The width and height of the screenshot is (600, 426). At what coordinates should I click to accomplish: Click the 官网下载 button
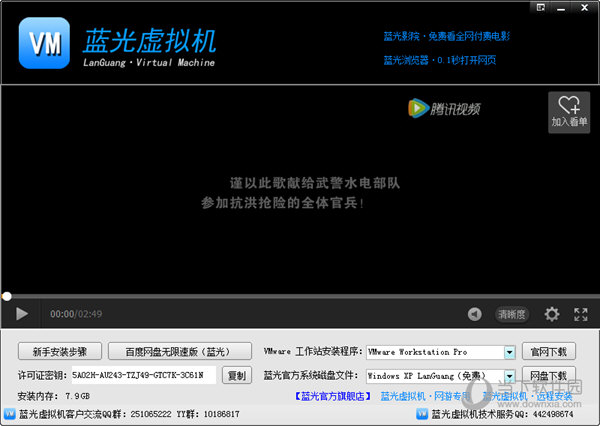(x=549, y=351)
